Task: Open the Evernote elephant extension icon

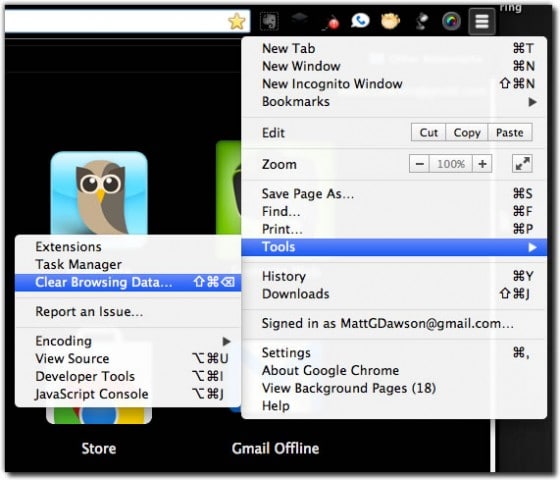Action: tap(269, 22)
